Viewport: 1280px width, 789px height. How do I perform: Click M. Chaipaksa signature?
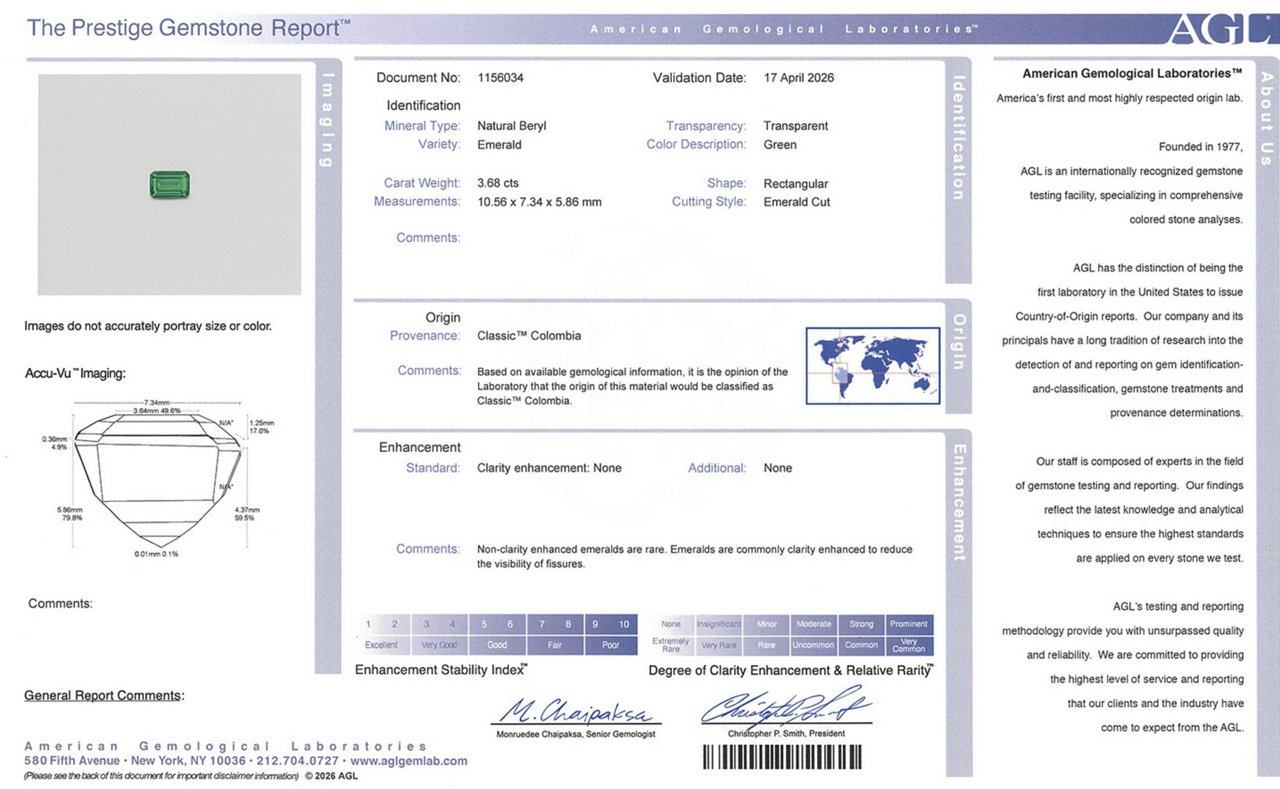577,712
